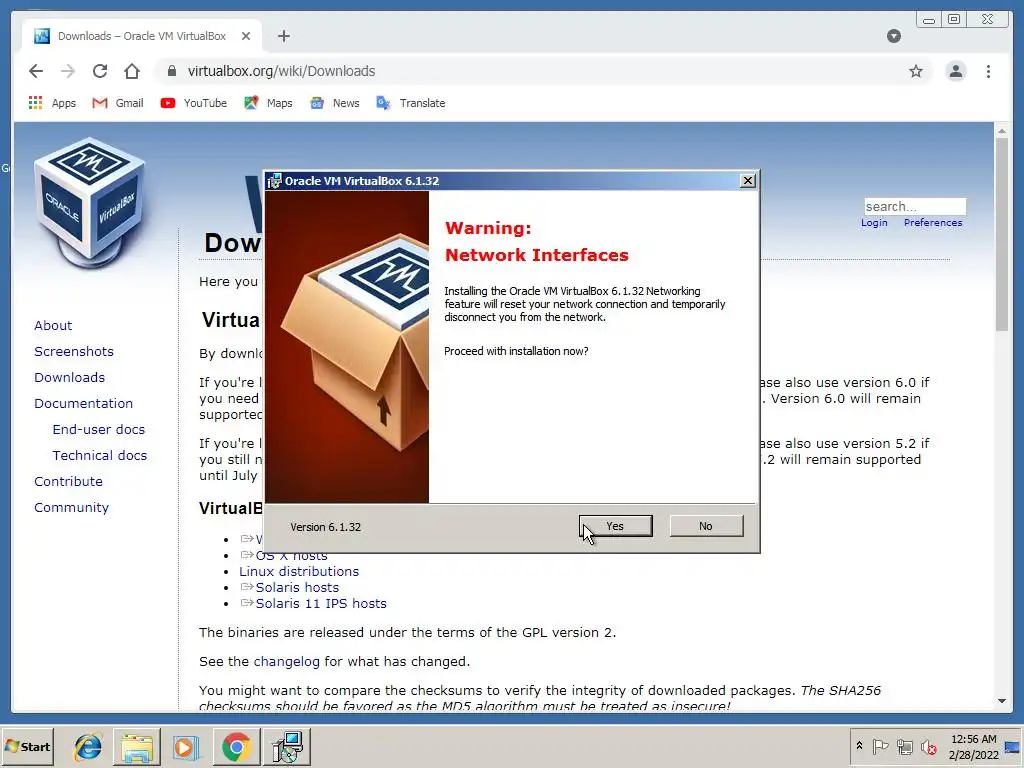
Task: Click the page scrollbar down arrow
Action: (1002, 701)
